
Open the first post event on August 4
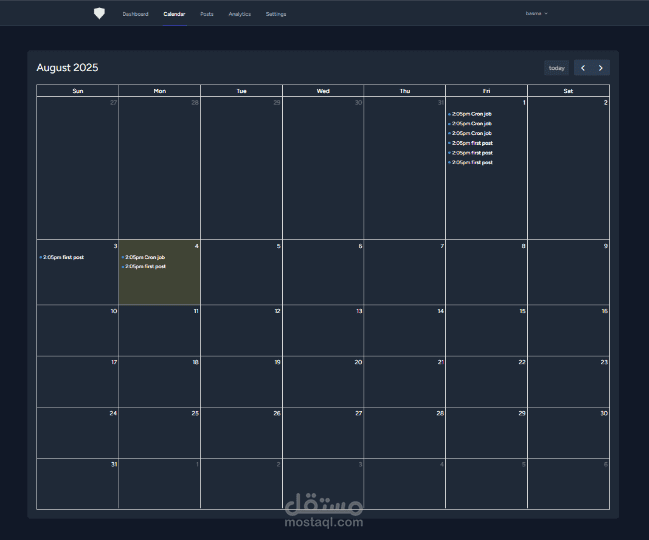tap(144, 266)
